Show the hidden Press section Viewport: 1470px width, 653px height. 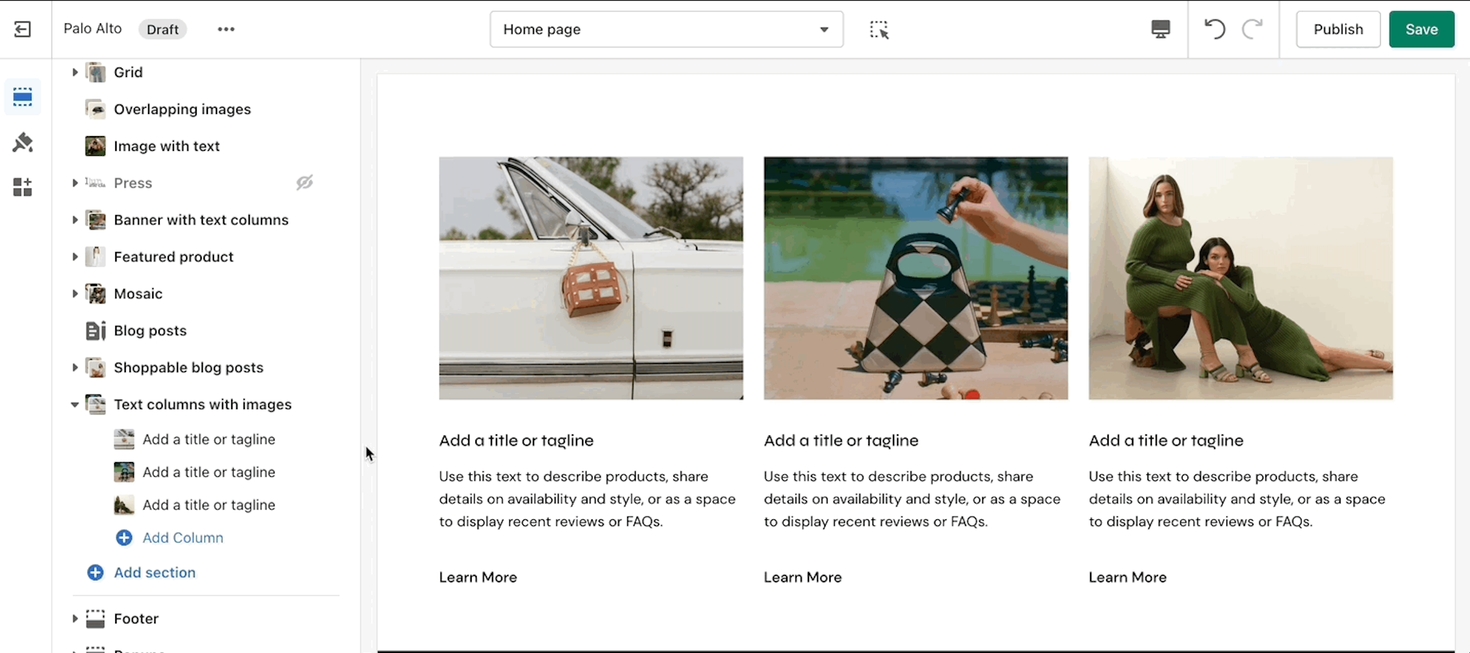(x=305, y=183)
